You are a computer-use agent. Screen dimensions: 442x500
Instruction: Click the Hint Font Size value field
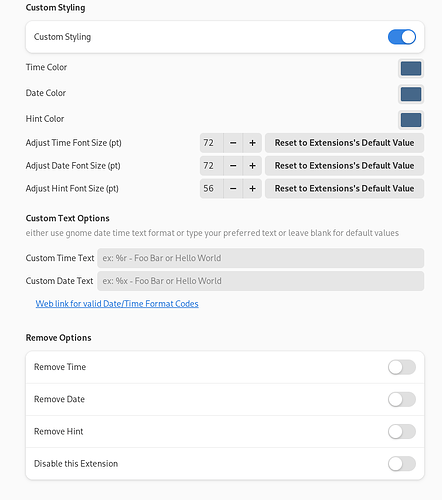211,189
